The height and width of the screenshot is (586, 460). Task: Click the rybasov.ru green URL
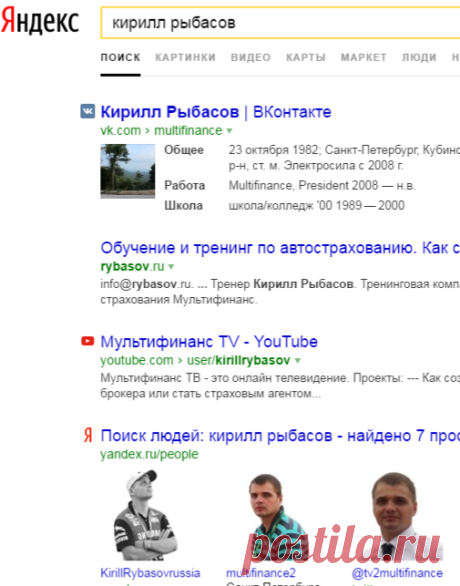click(x=132, y=266)
